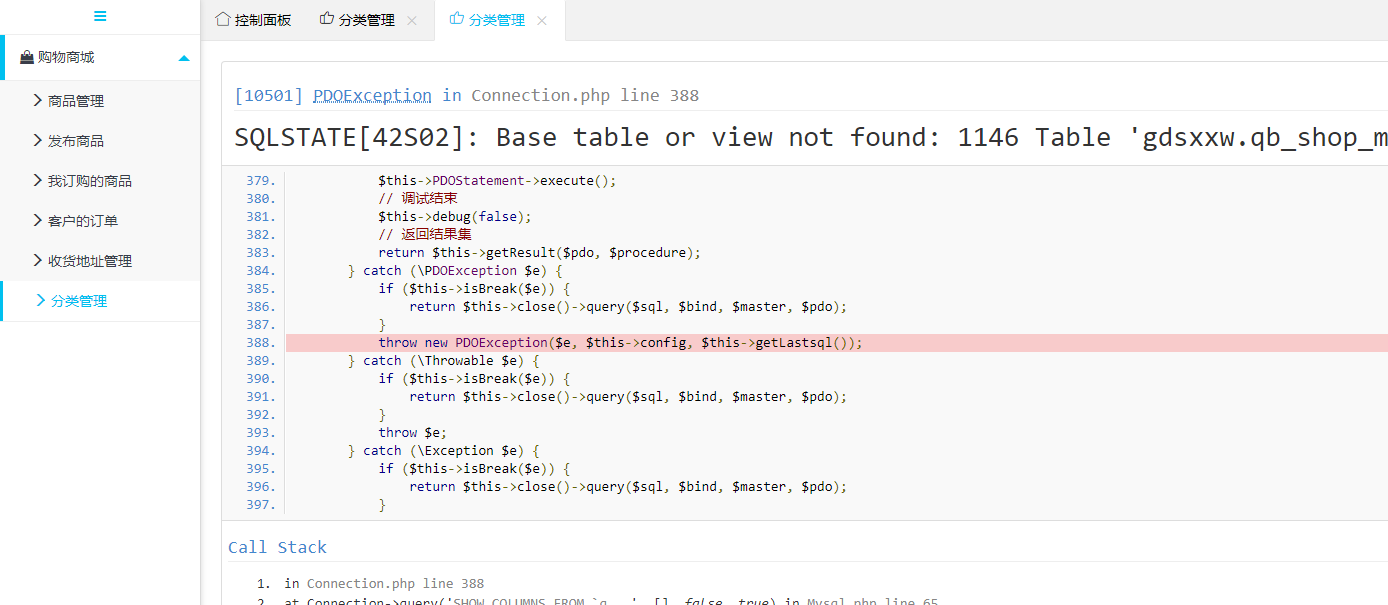Viewport: 1388px width, 605px height.
Task: Click the highlighted line 388 throw statement
Action: point(620,343)
